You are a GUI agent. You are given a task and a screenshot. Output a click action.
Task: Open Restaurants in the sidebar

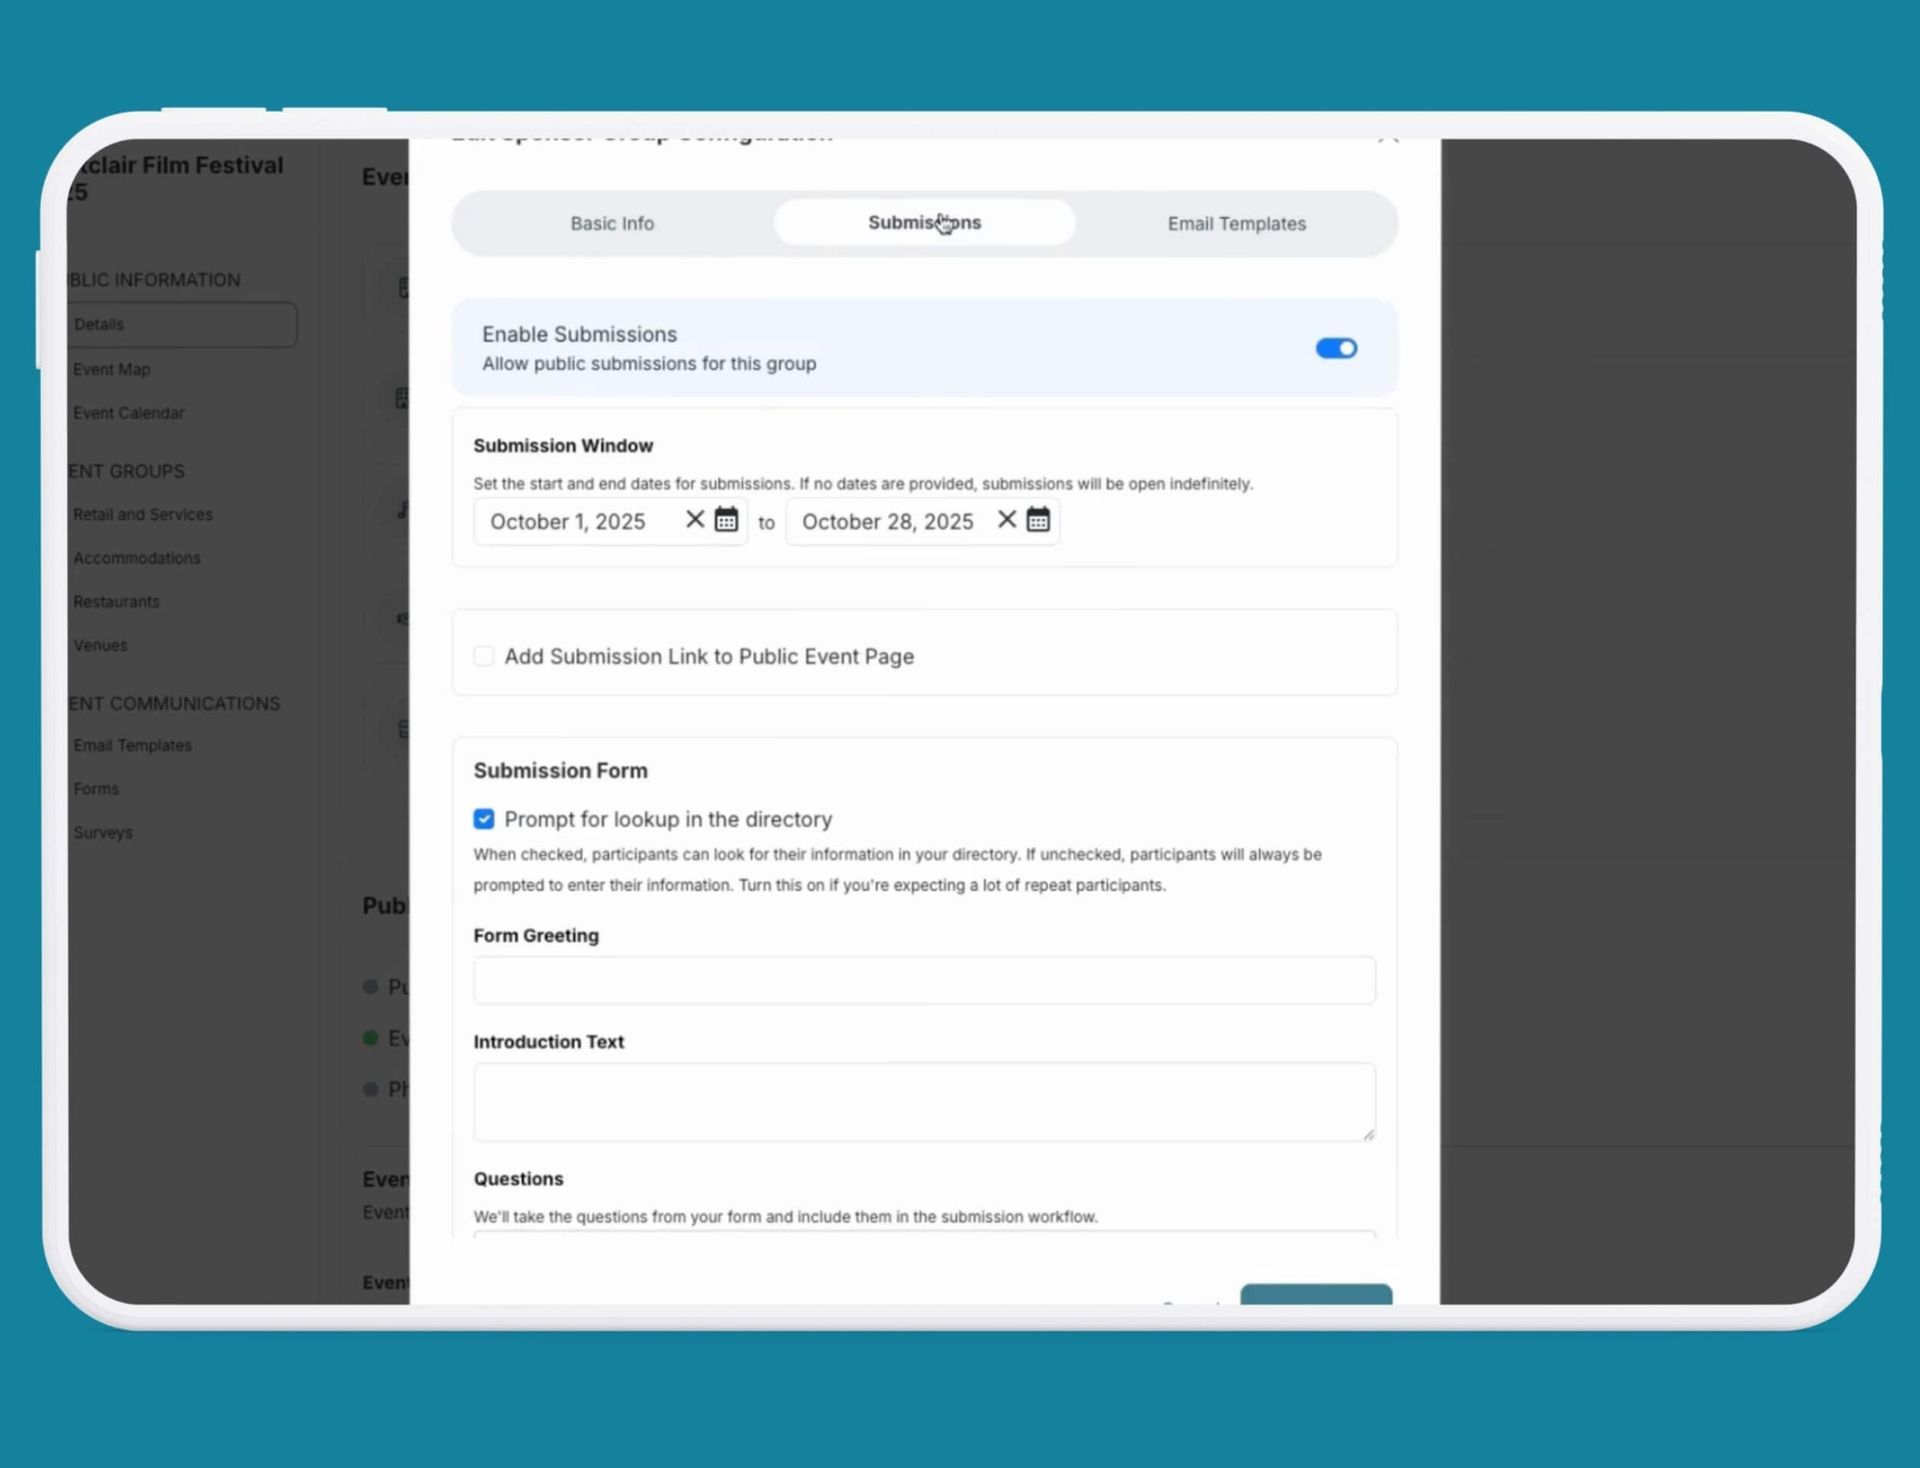point(116,602)
